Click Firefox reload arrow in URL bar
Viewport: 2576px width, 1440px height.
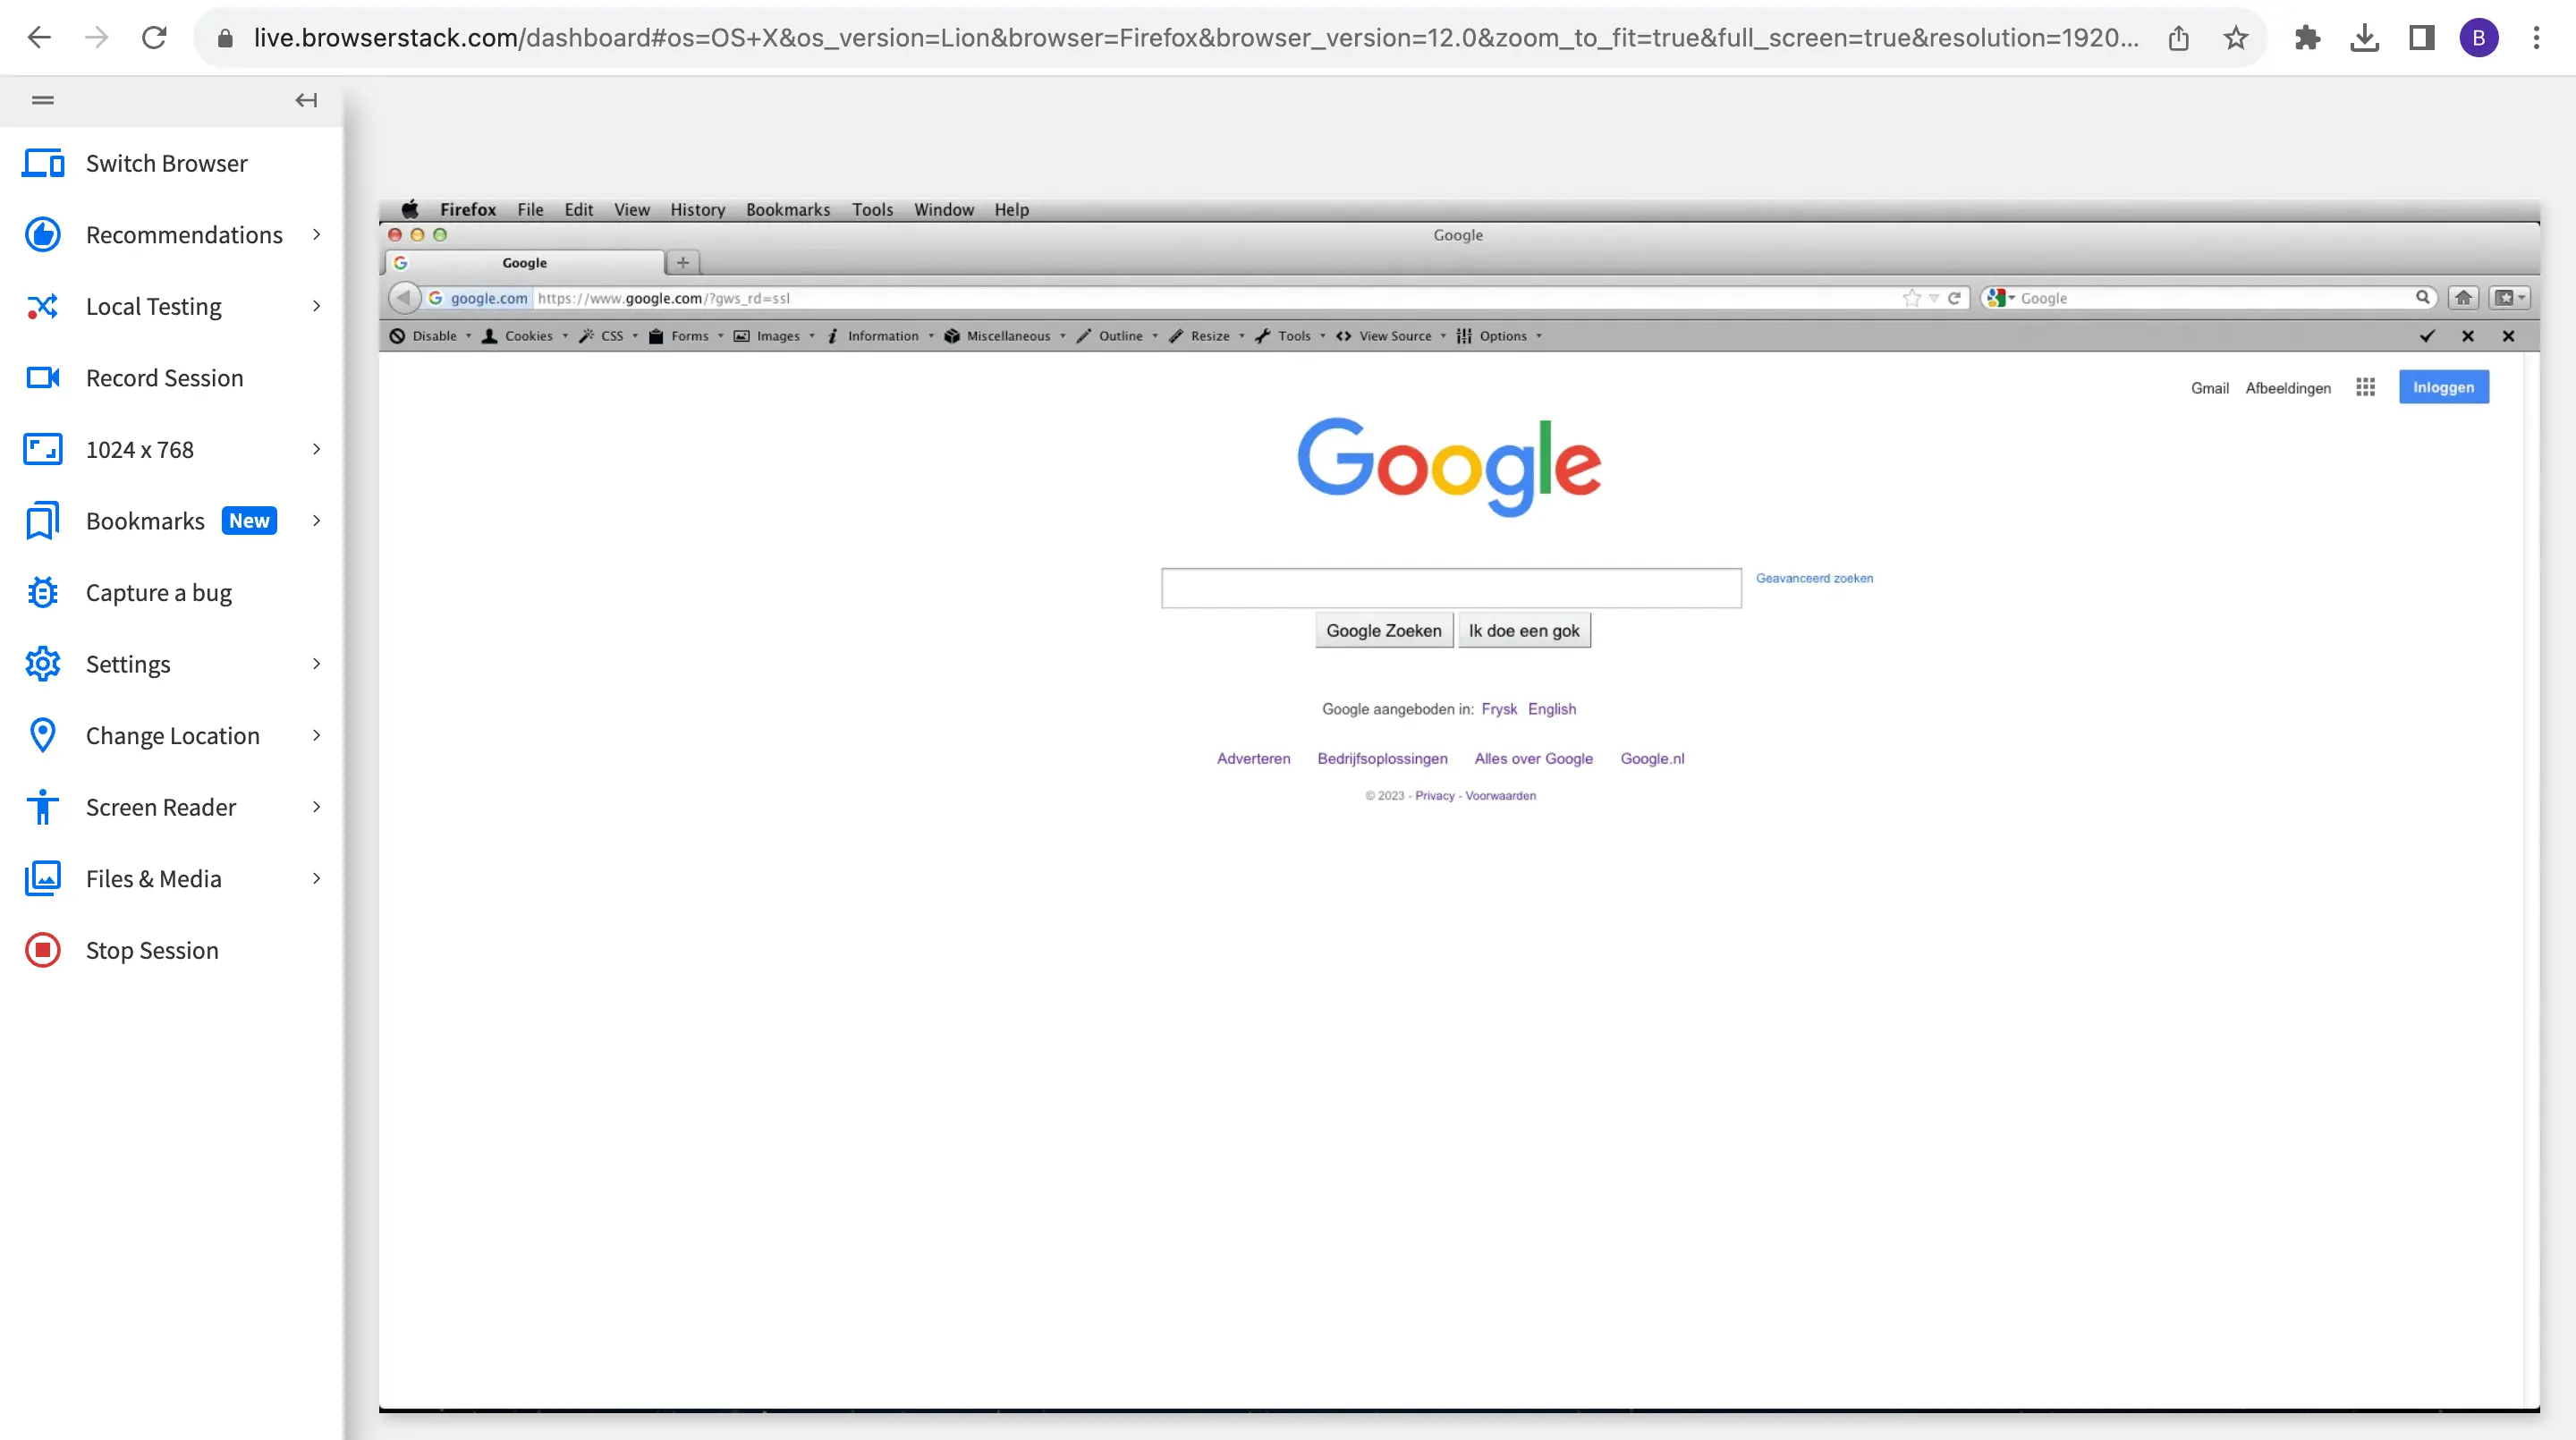point(1954,298)
